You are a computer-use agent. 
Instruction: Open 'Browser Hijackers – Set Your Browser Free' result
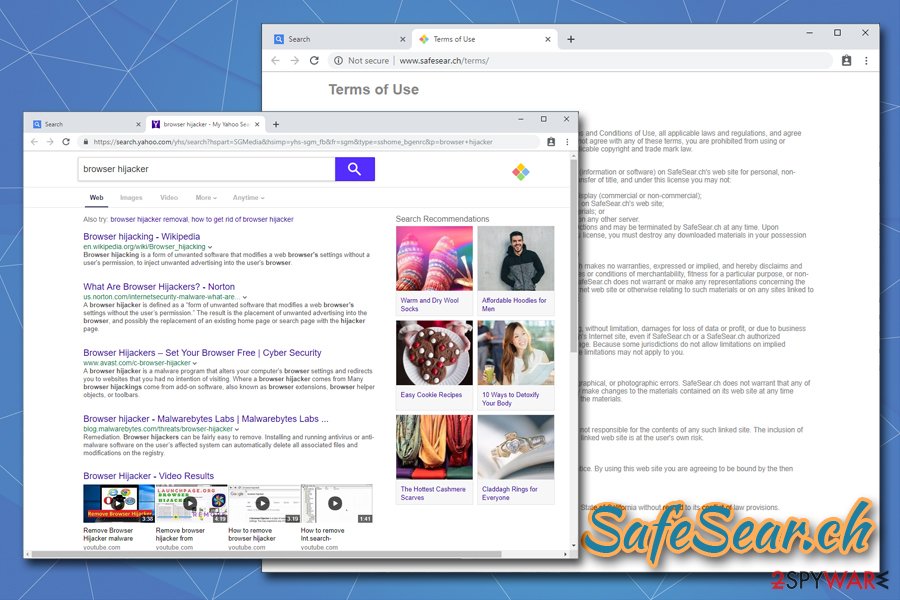(x=202, y=353)
